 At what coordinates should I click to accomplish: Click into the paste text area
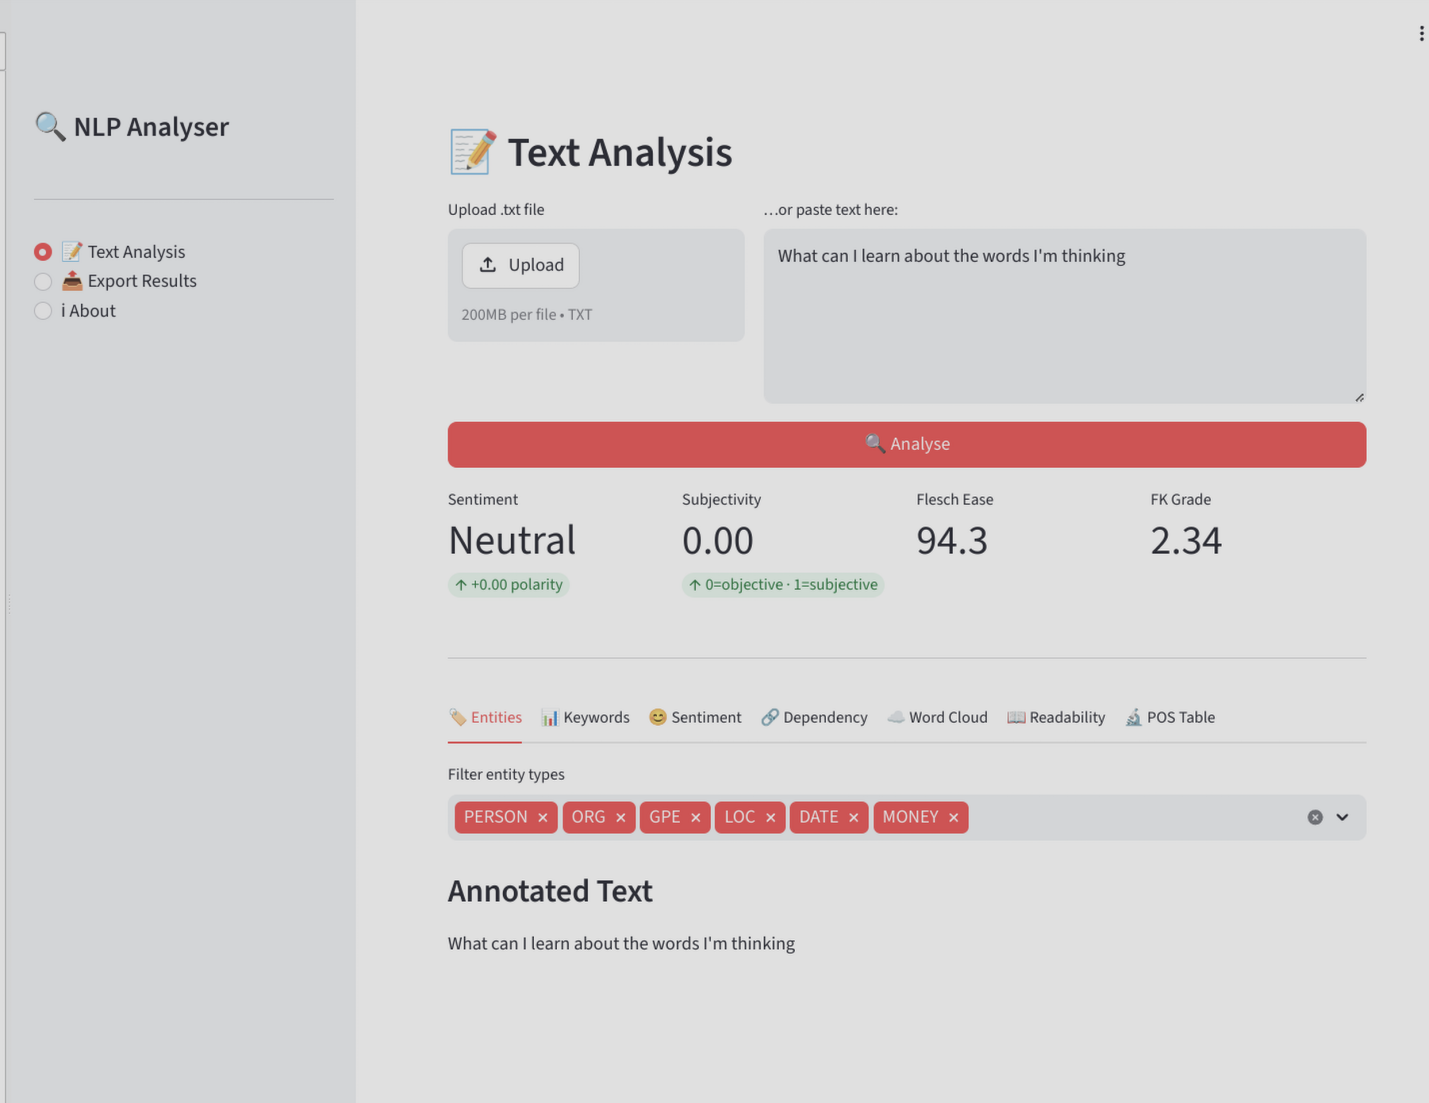1064,320
